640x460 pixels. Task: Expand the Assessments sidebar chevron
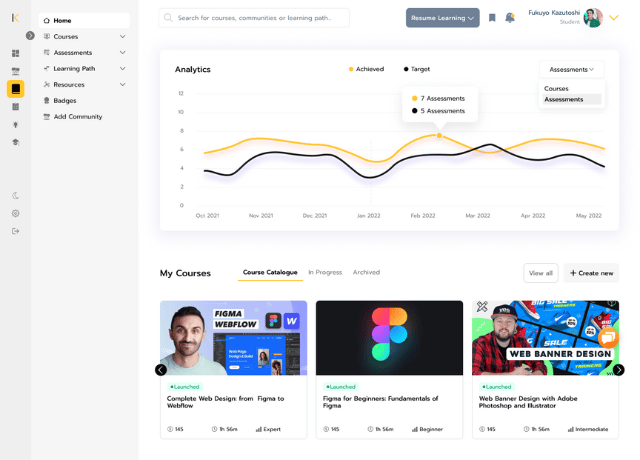click(x=122, y=52)
